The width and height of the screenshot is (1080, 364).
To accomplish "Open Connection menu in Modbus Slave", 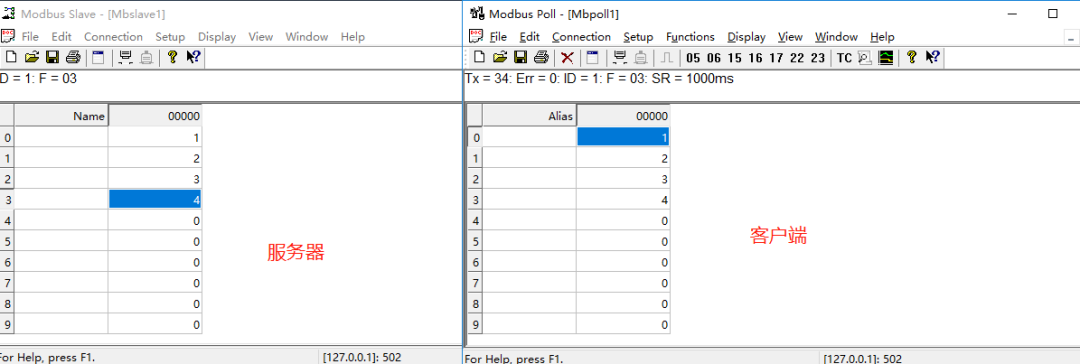I will [x=113, y=37].
